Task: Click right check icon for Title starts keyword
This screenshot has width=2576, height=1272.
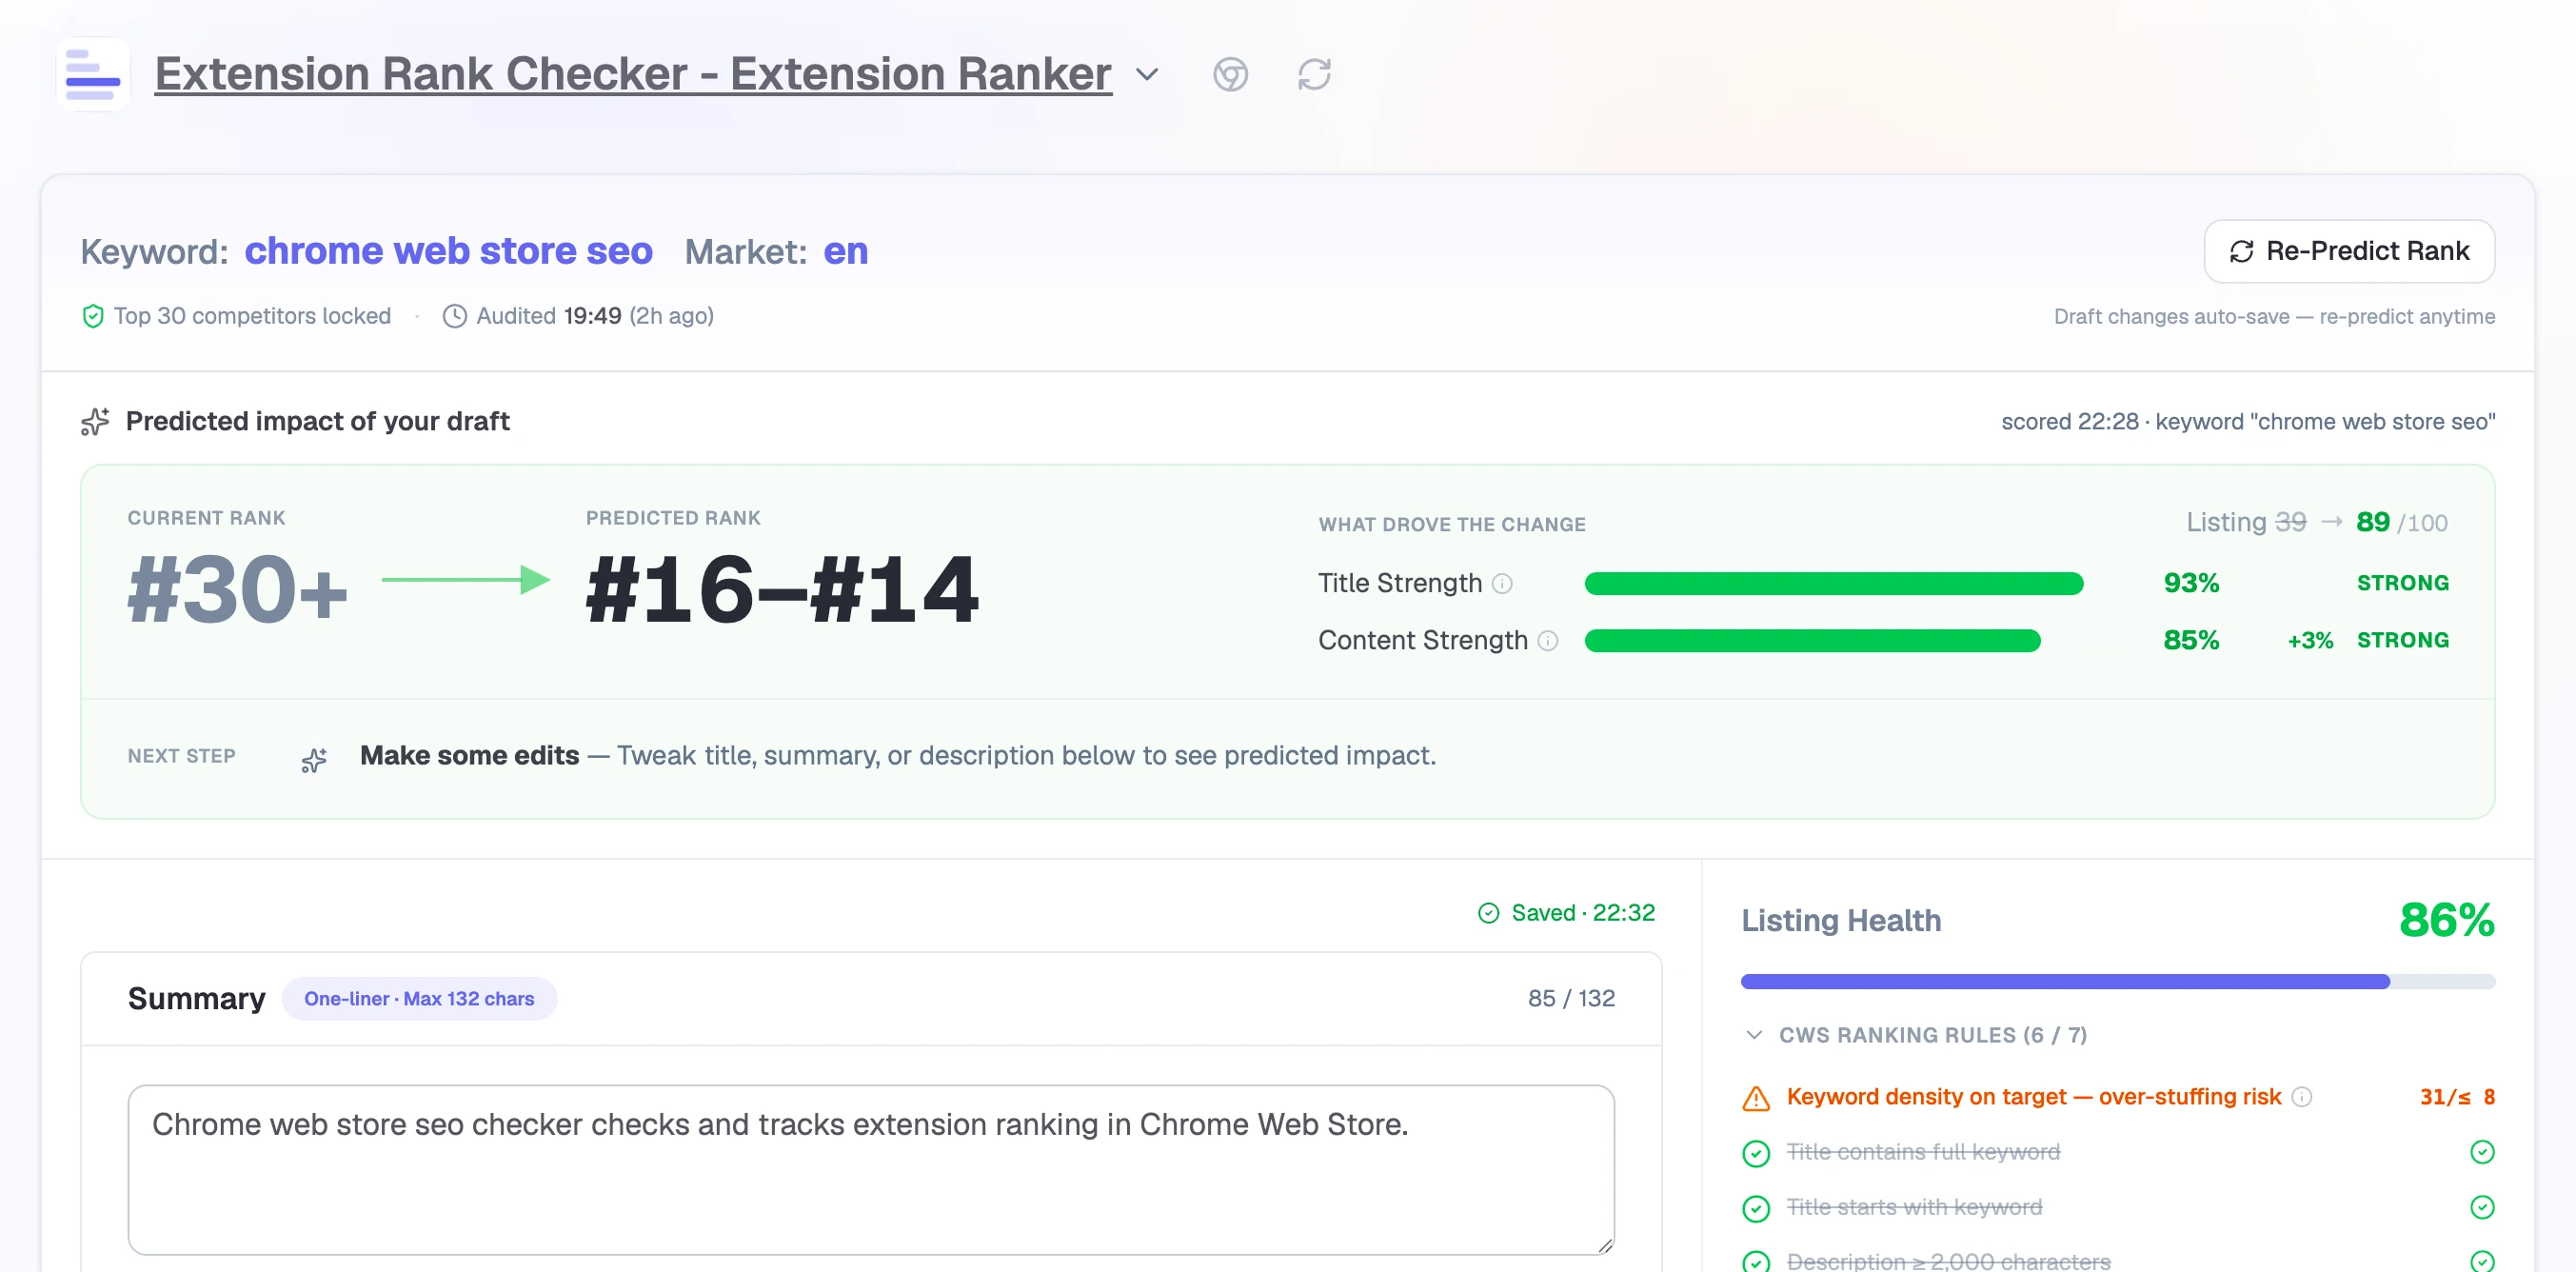Action: (x=2481, y=1207)
